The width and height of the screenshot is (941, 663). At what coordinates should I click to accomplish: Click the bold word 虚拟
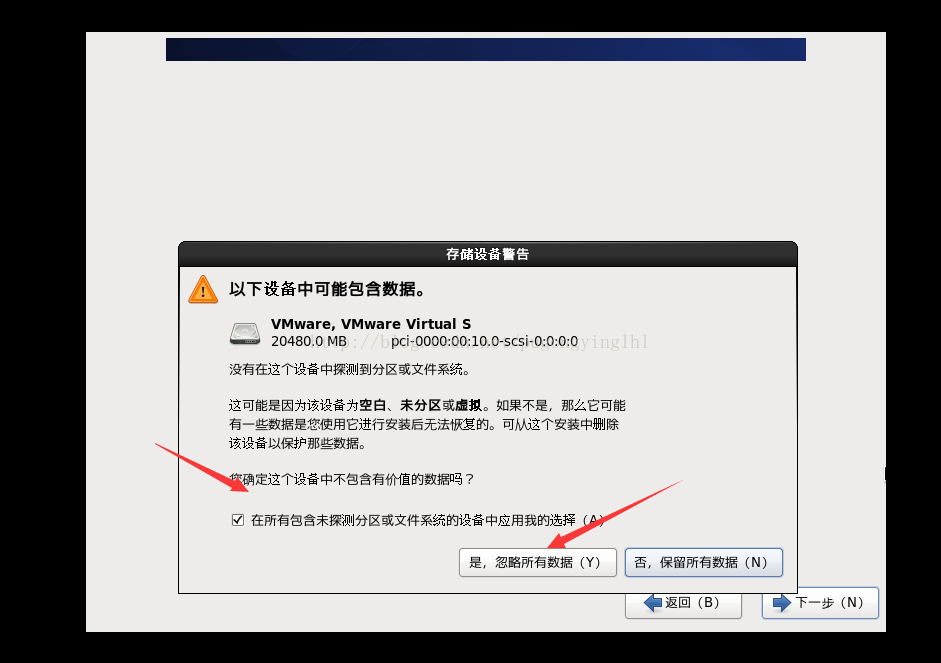coord(469,406)
